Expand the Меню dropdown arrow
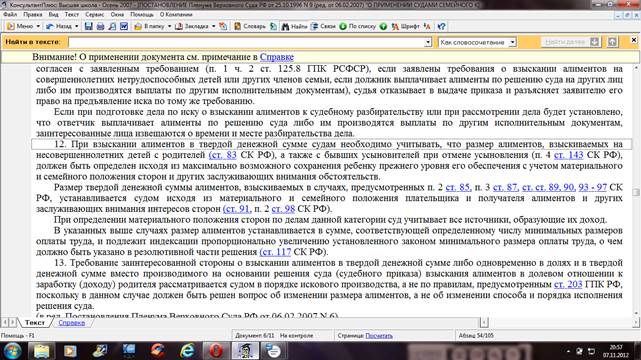The height and width of the screenshot is (360, 641). click(x=38, y=26)
